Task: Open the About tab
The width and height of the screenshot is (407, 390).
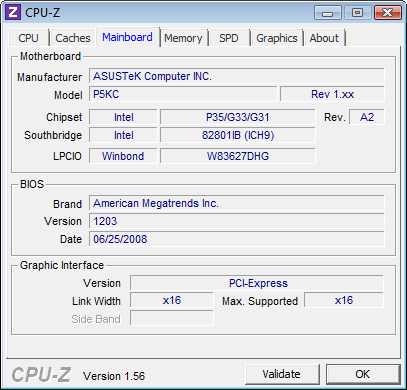Action: (x=324, y=38)
